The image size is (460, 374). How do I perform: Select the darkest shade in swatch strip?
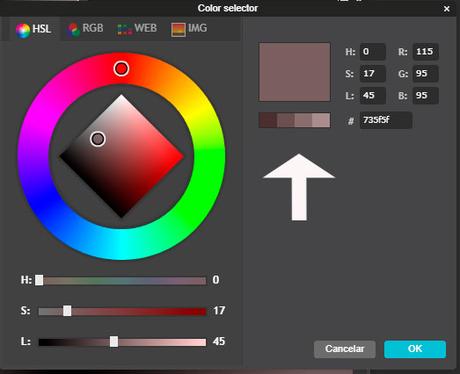268,120
